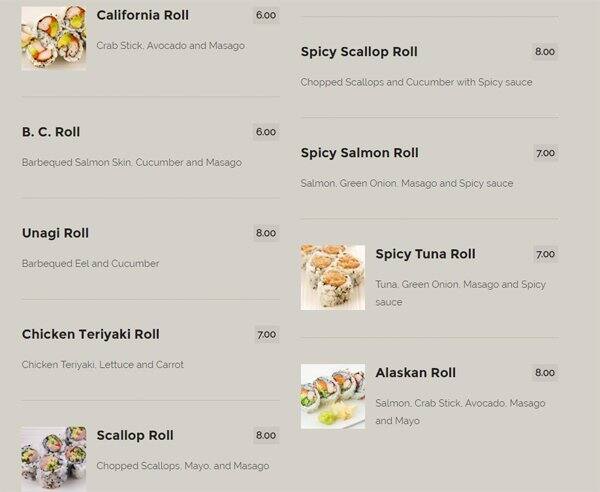Image resolution: width=600 pixels, height=492 pixels.
Task: Click the B. C. Roll 6.00 price tag
Action: click(x=266, y=132)
